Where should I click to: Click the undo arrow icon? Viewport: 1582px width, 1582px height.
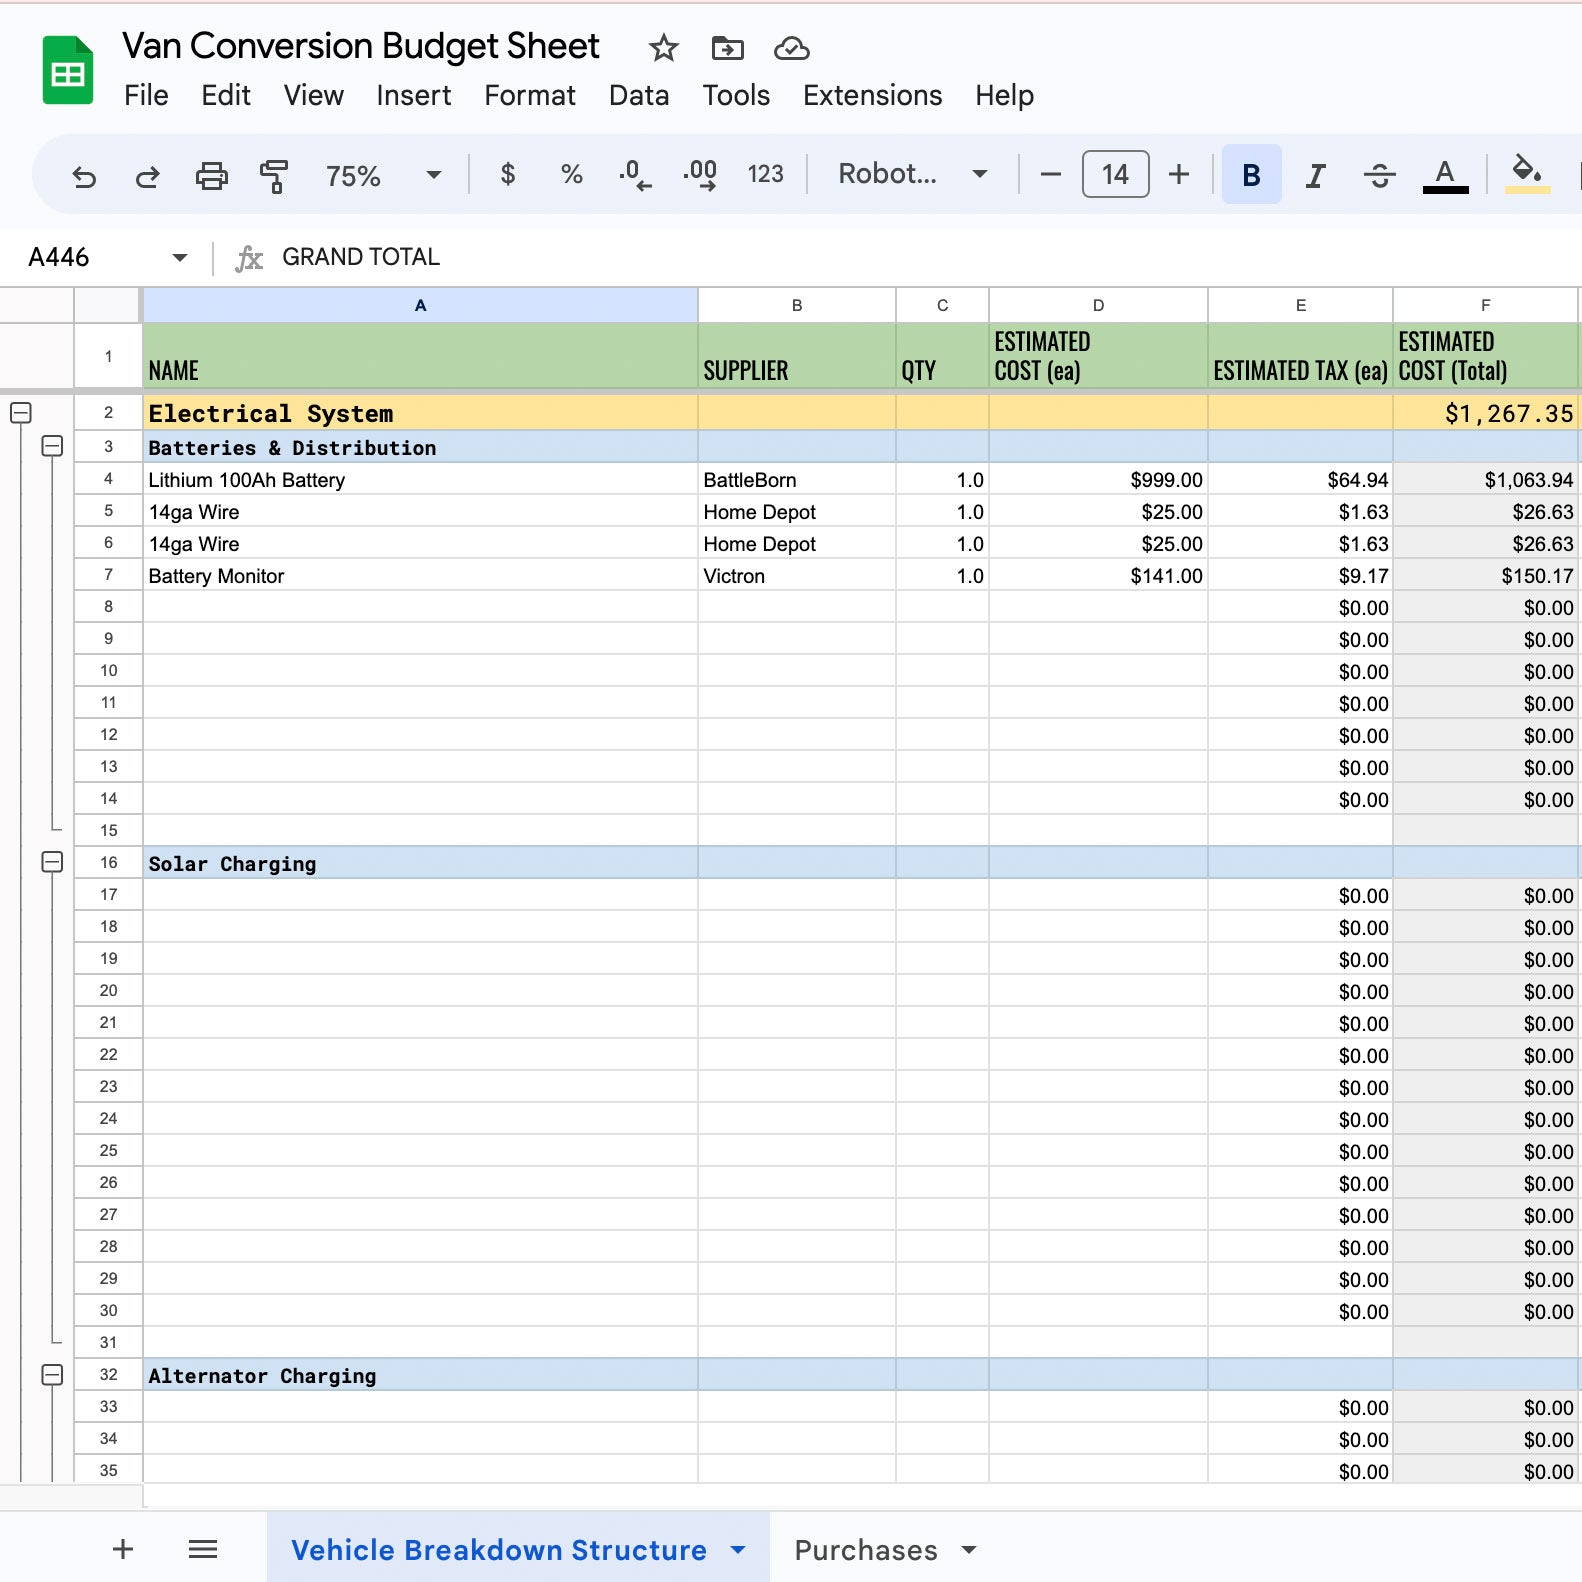coord(84,176)
